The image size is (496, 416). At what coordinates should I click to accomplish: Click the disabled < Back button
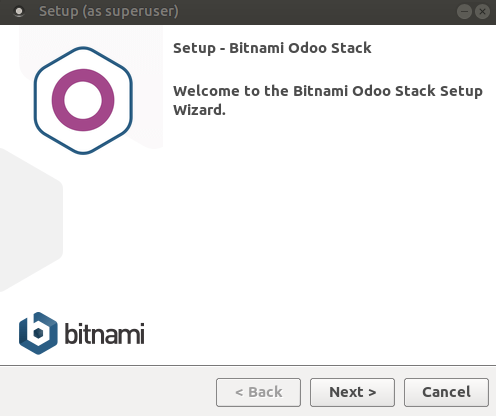coord(258,392)
